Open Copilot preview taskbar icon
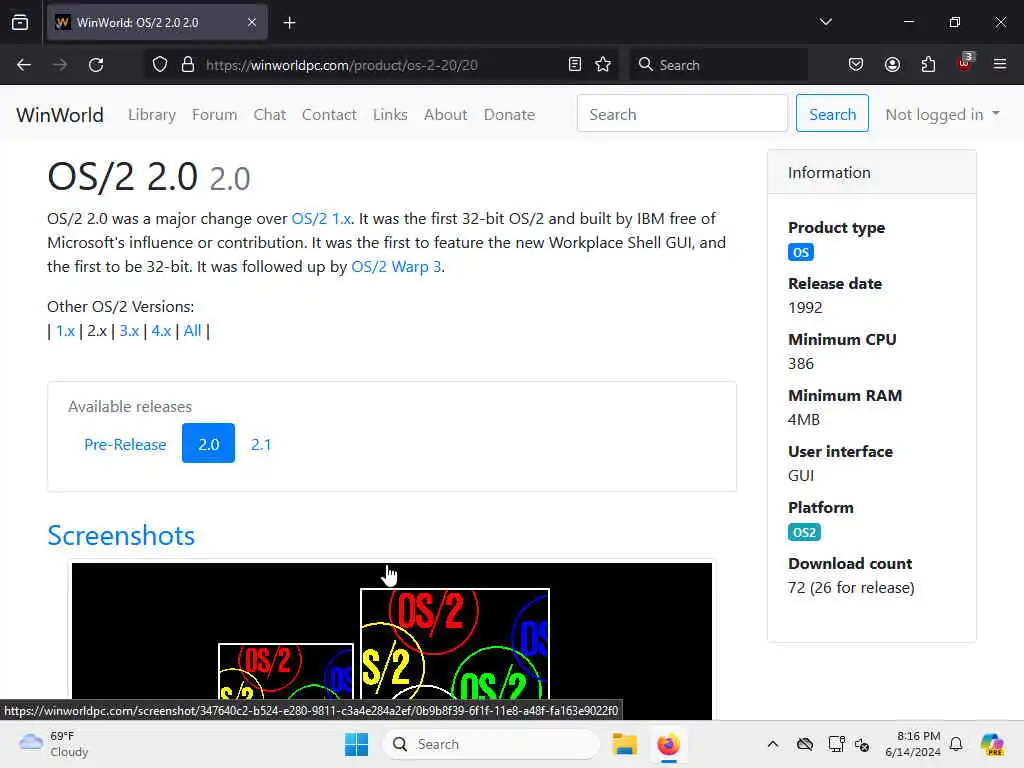This screenshot has width=1024, height=768. tap(992, 744)
